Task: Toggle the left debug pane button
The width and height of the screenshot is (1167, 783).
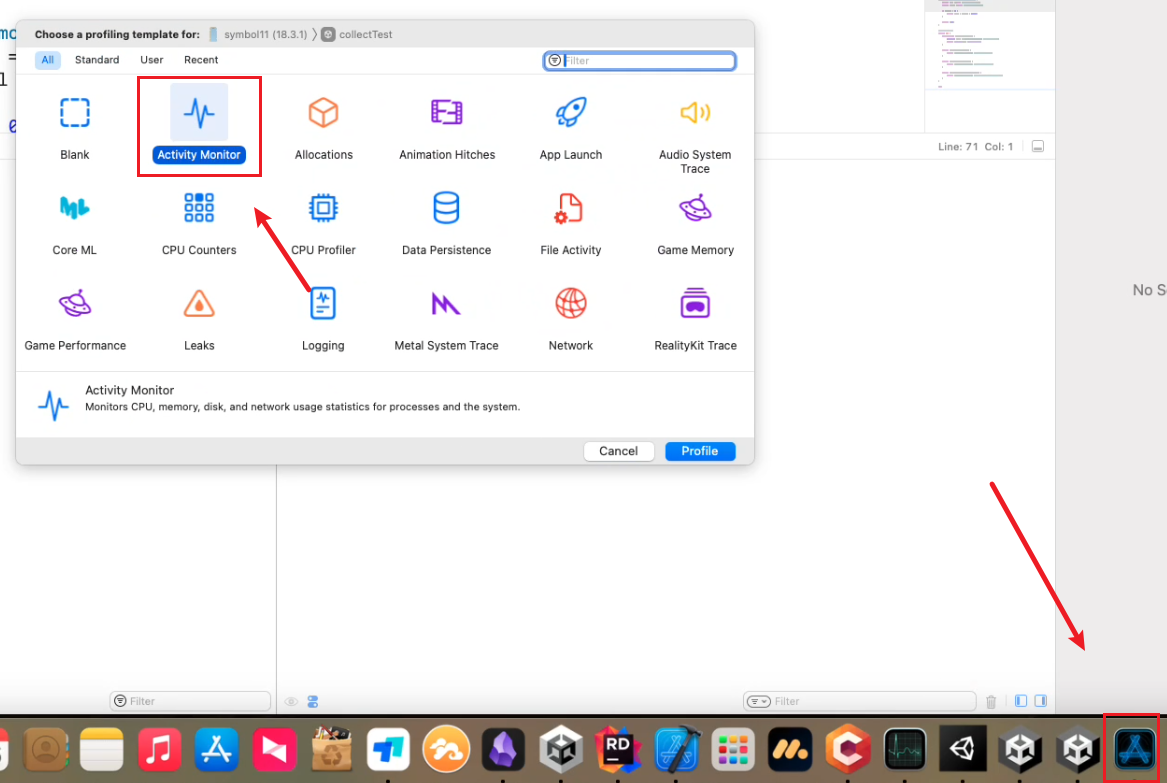Action: coord(1021,701)
